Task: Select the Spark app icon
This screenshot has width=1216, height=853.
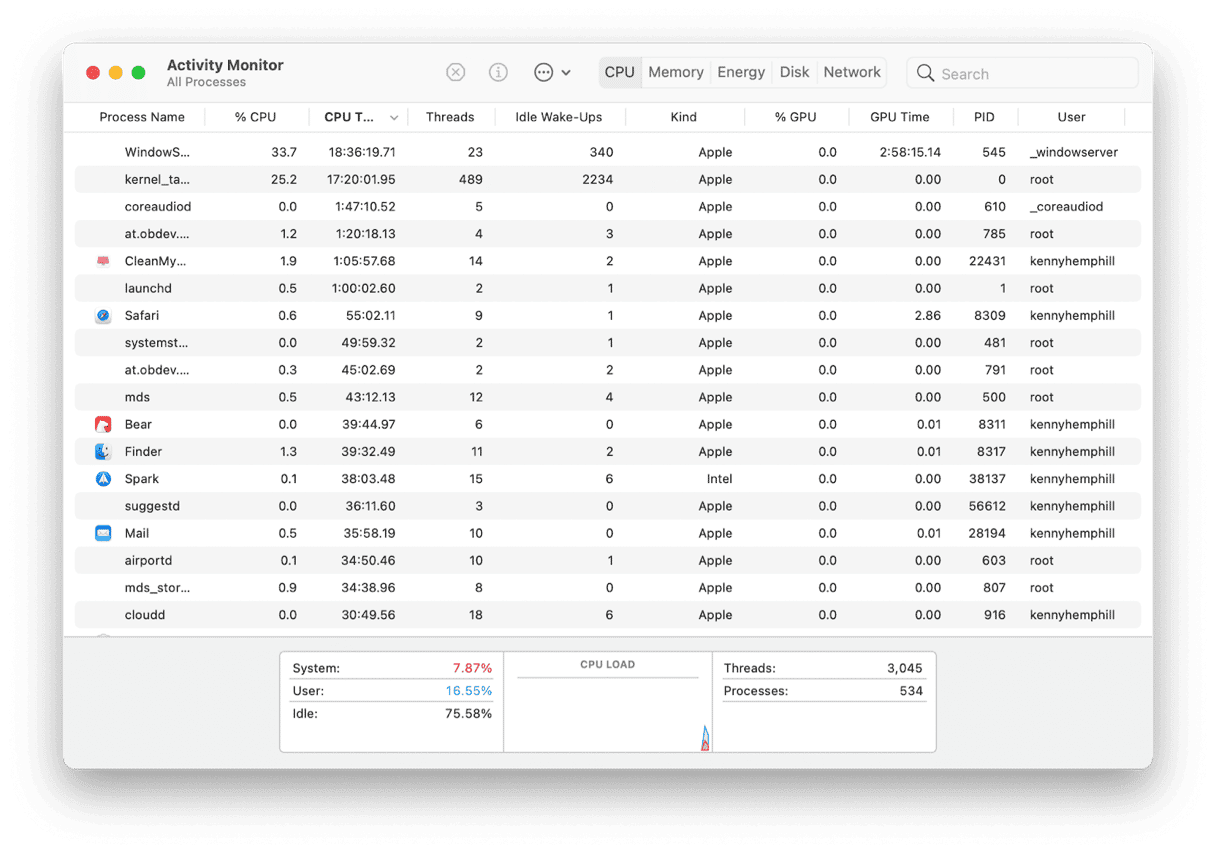Action: [x=103, y=479]
